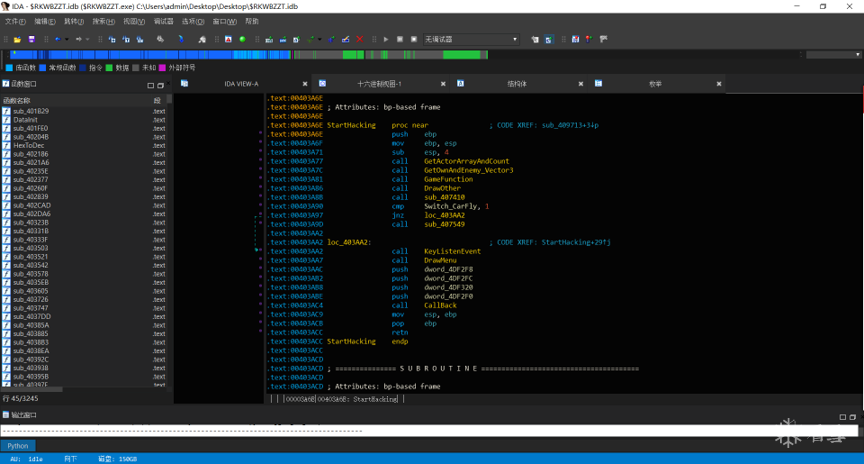Click the green 数据 legend color swatch
The width and height of the screenshot is (864, 464).
tap(110, 68)
